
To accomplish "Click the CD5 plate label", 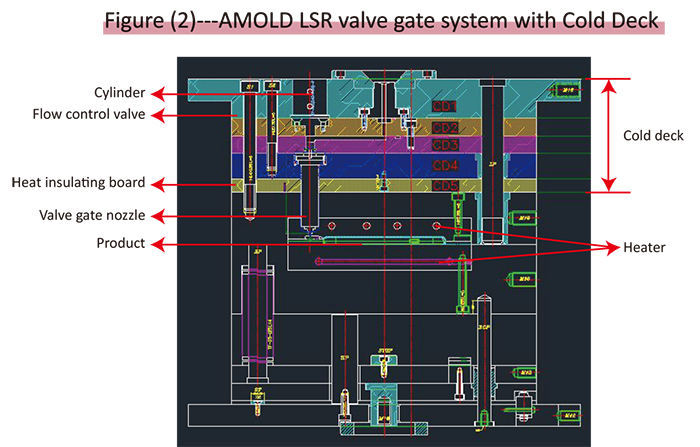I will click(x=445, y=185).
